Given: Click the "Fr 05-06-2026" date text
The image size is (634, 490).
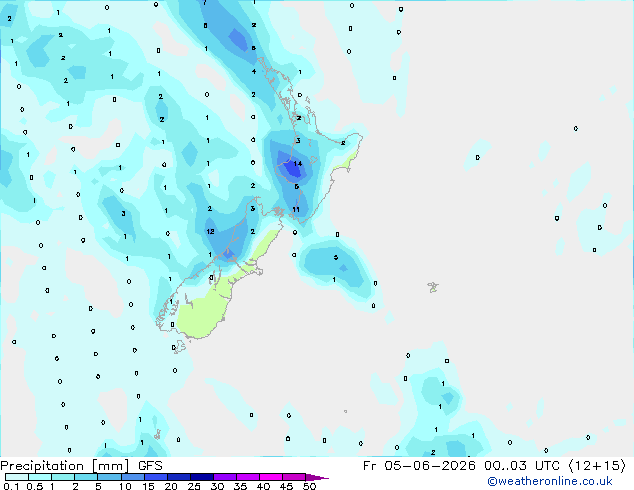Looking at the screenshot, I should (x=419, y=466).
